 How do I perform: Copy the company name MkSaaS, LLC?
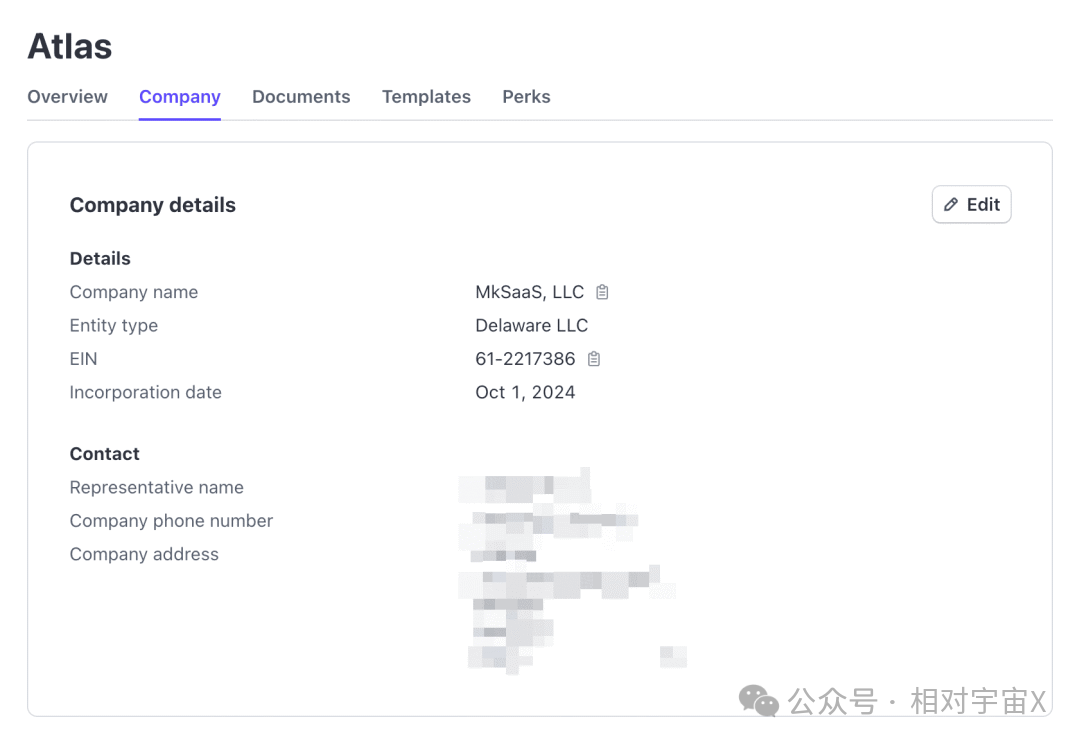602,292
